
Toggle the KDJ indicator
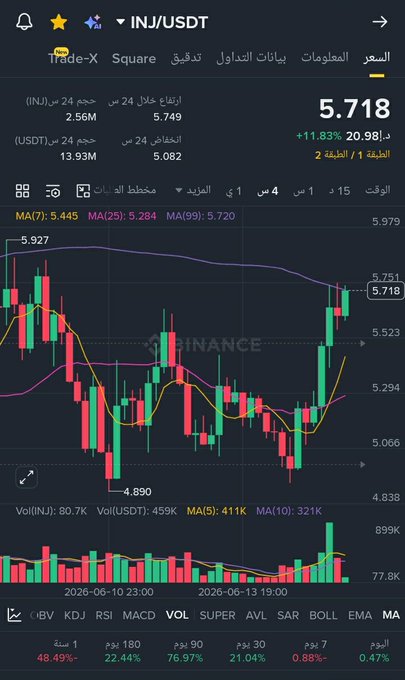click(75, 615)
